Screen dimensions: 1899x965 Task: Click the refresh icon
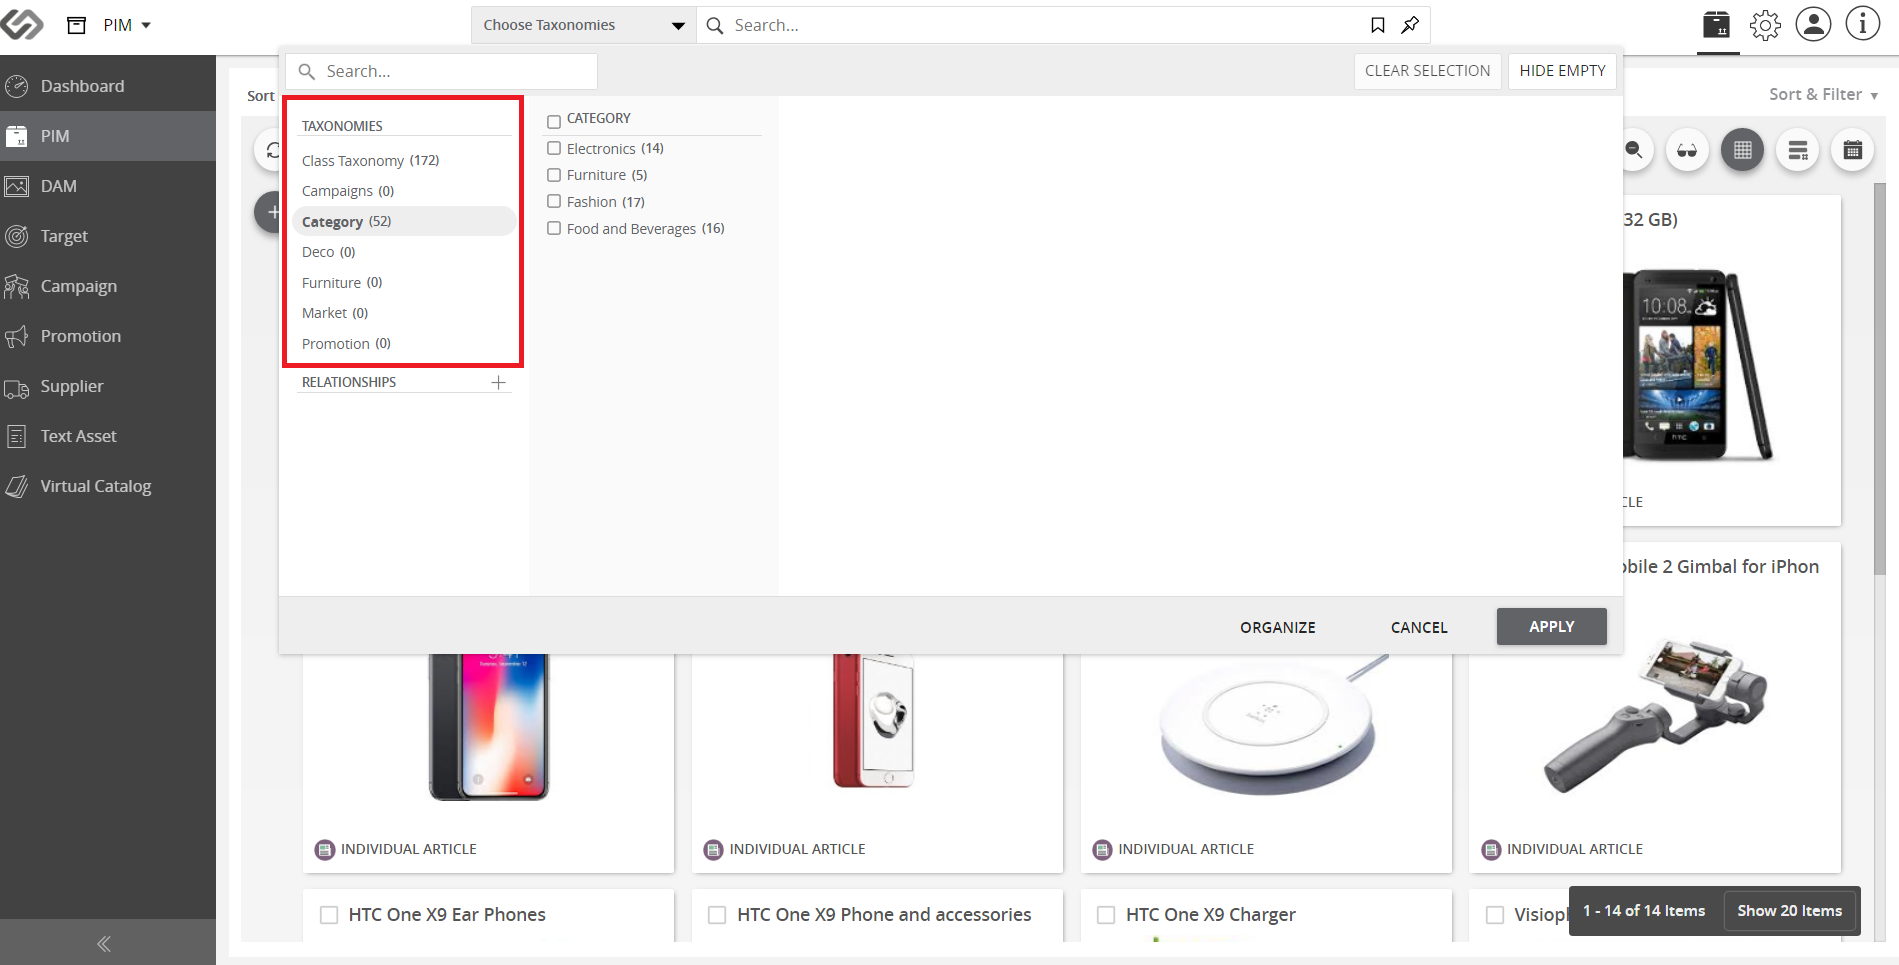coord(271,150)
